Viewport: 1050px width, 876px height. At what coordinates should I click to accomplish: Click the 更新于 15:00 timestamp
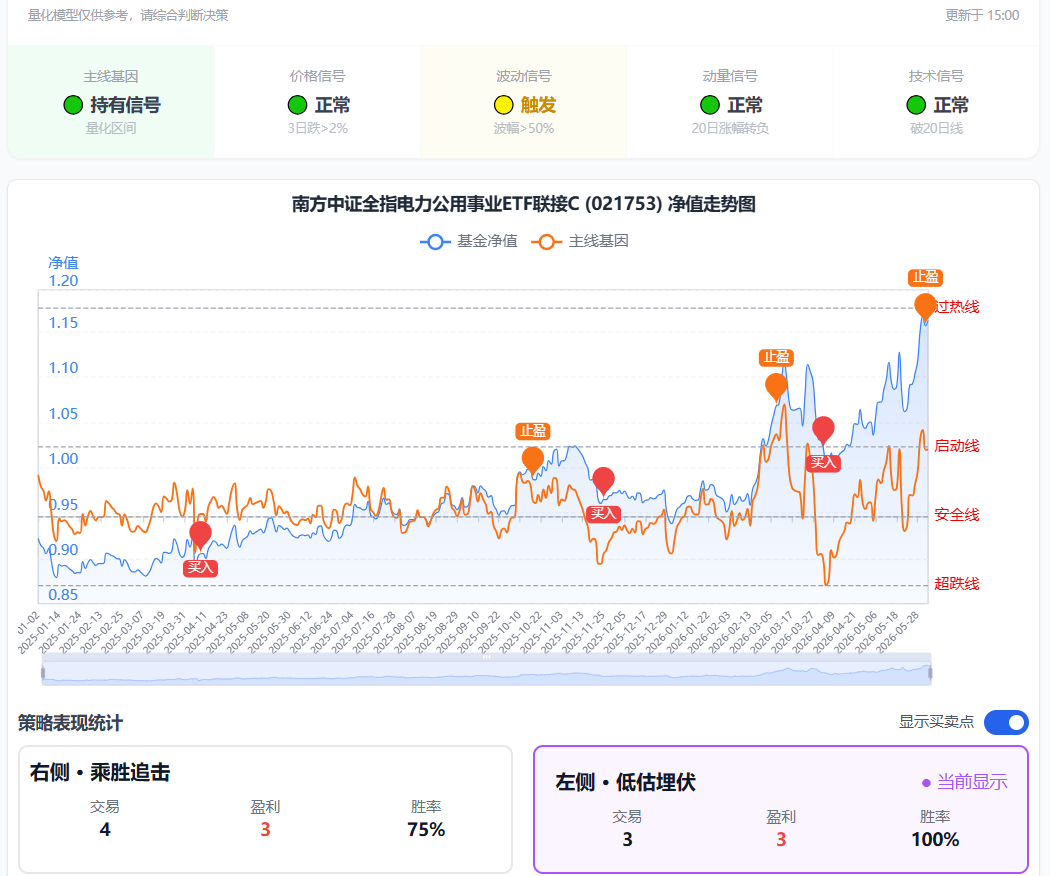pyautogui.click(x=982, y=15)
